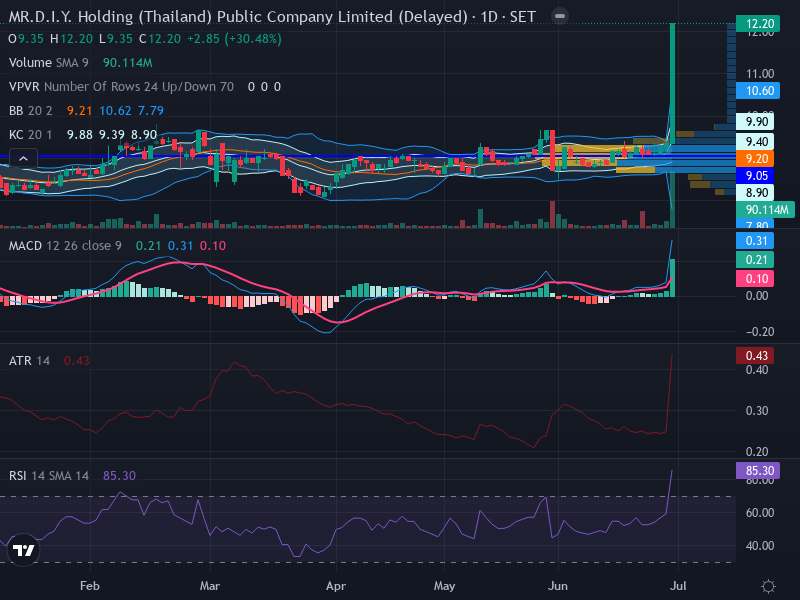Open chart settings gear icon
Viewport: 800px width, 600px height.
pos(768,586)
